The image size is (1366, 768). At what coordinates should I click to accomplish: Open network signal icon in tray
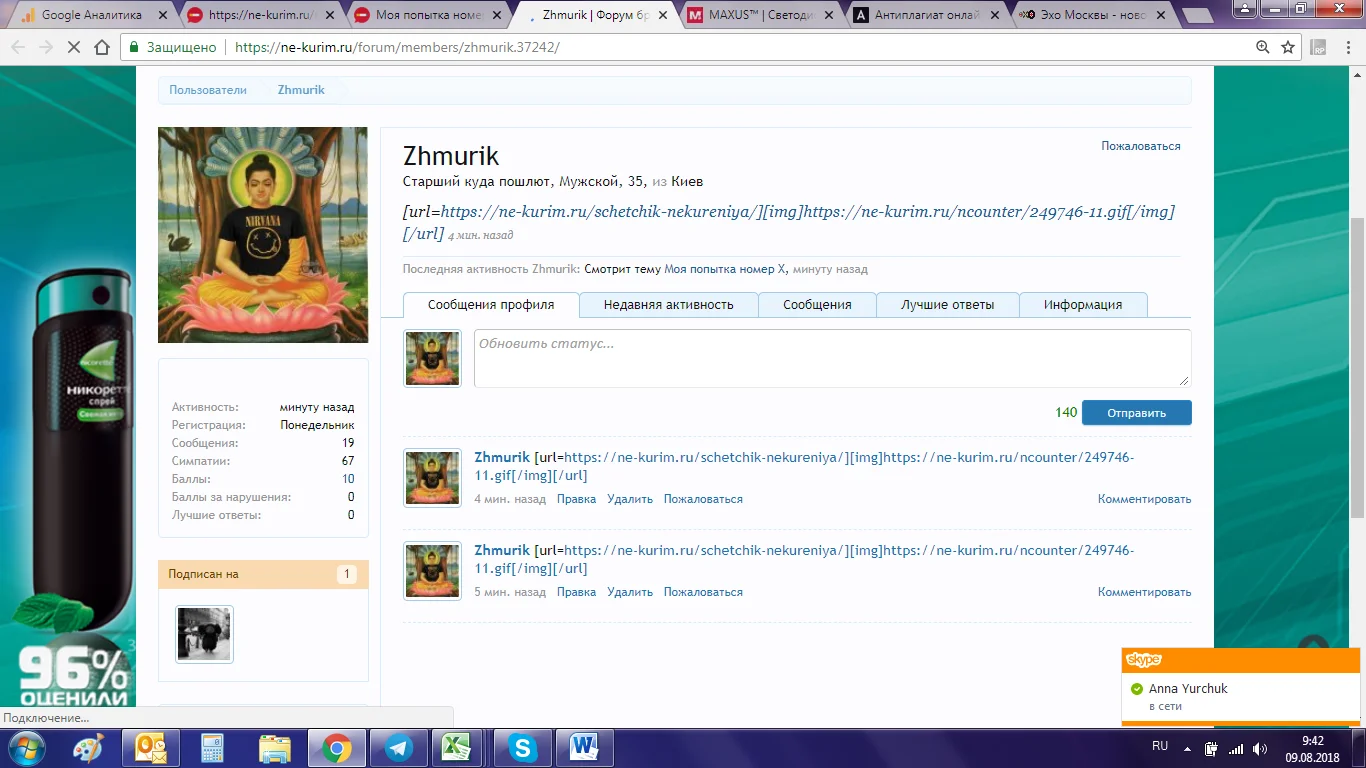(1236, 748)
